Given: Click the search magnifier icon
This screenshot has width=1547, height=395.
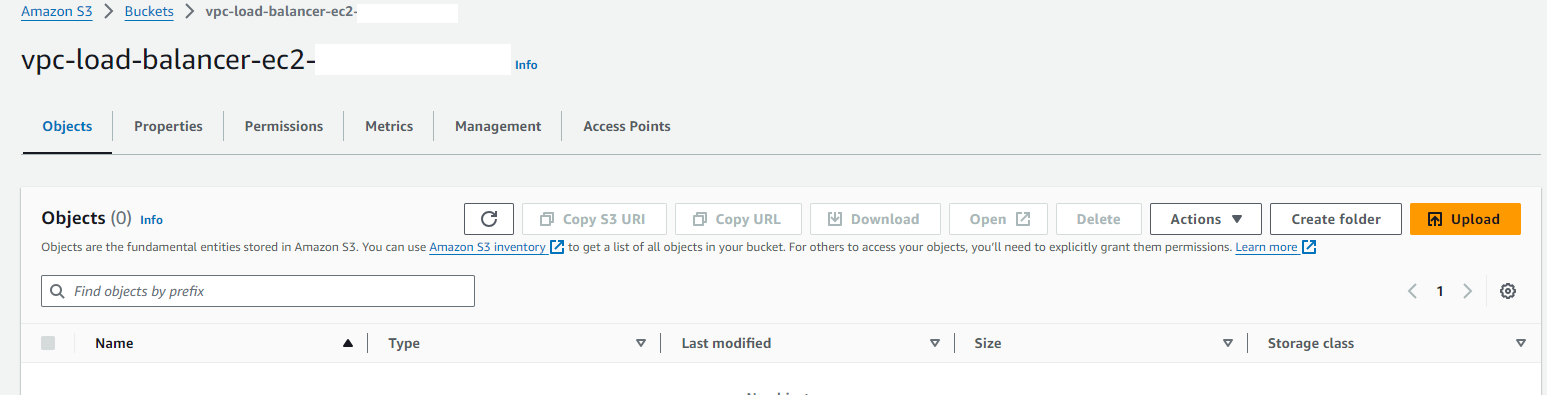Looking at the screenshot, I should pos(57,291).
